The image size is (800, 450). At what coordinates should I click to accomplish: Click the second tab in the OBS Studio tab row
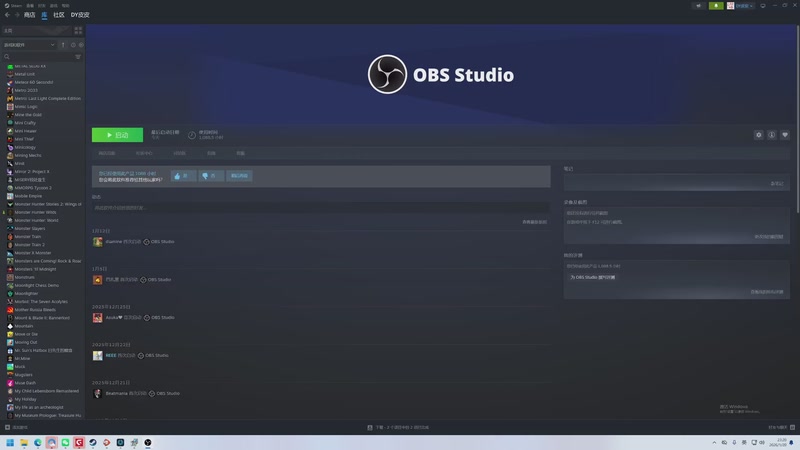click(x=144, y=153)
